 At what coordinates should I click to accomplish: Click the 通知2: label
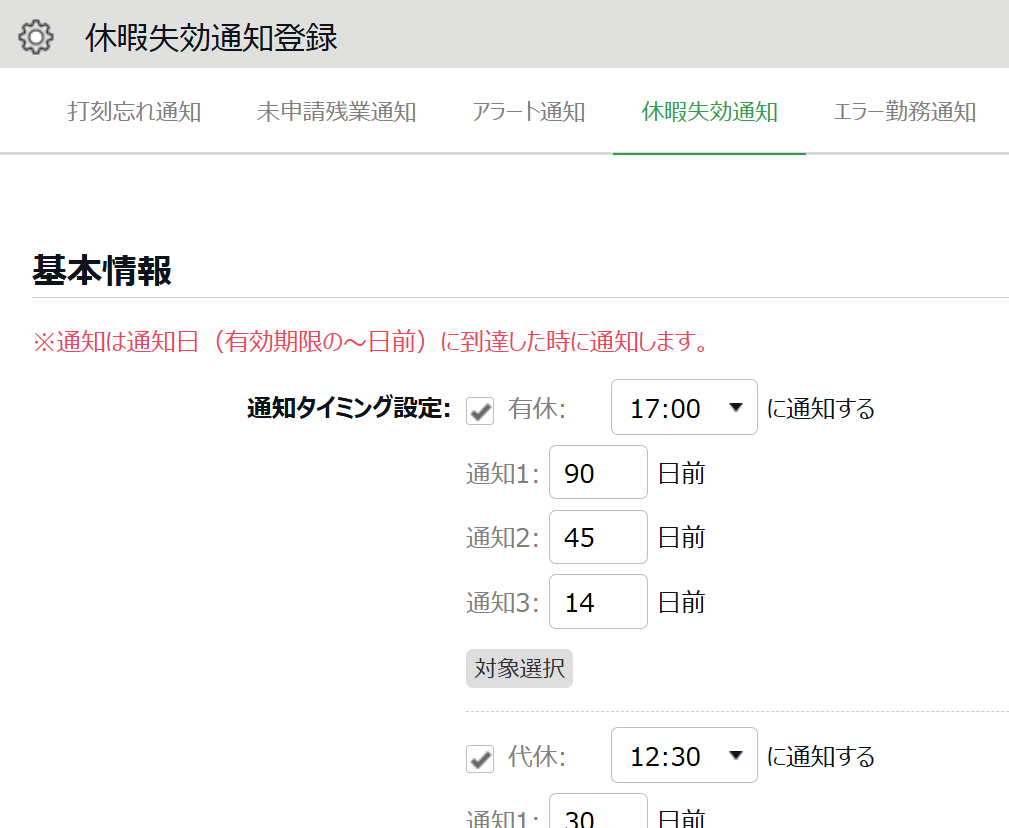click(x=503, y=538)
